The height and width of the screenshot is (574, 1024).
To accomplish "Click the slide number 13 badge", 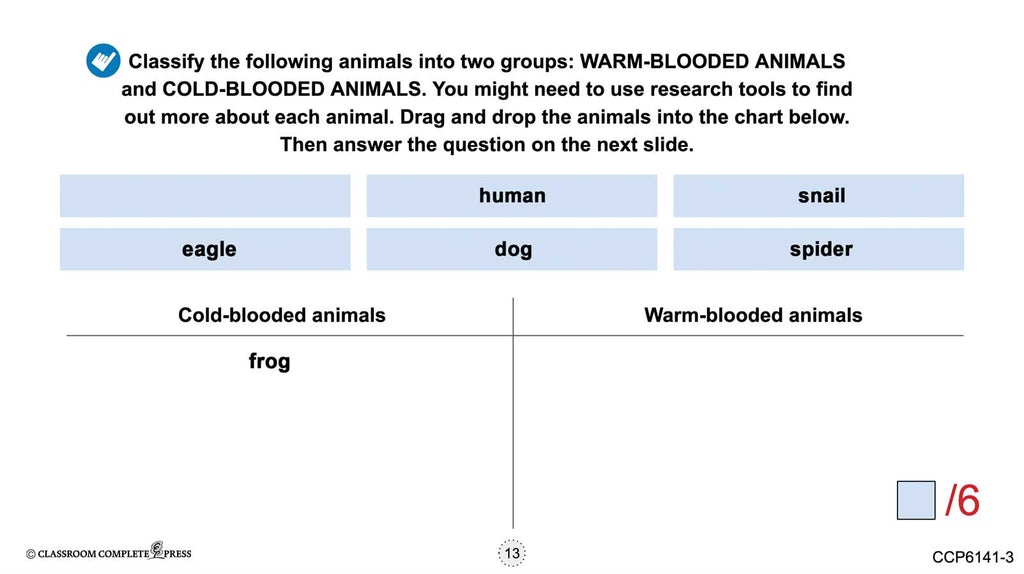I will click(x=512, y=553).
